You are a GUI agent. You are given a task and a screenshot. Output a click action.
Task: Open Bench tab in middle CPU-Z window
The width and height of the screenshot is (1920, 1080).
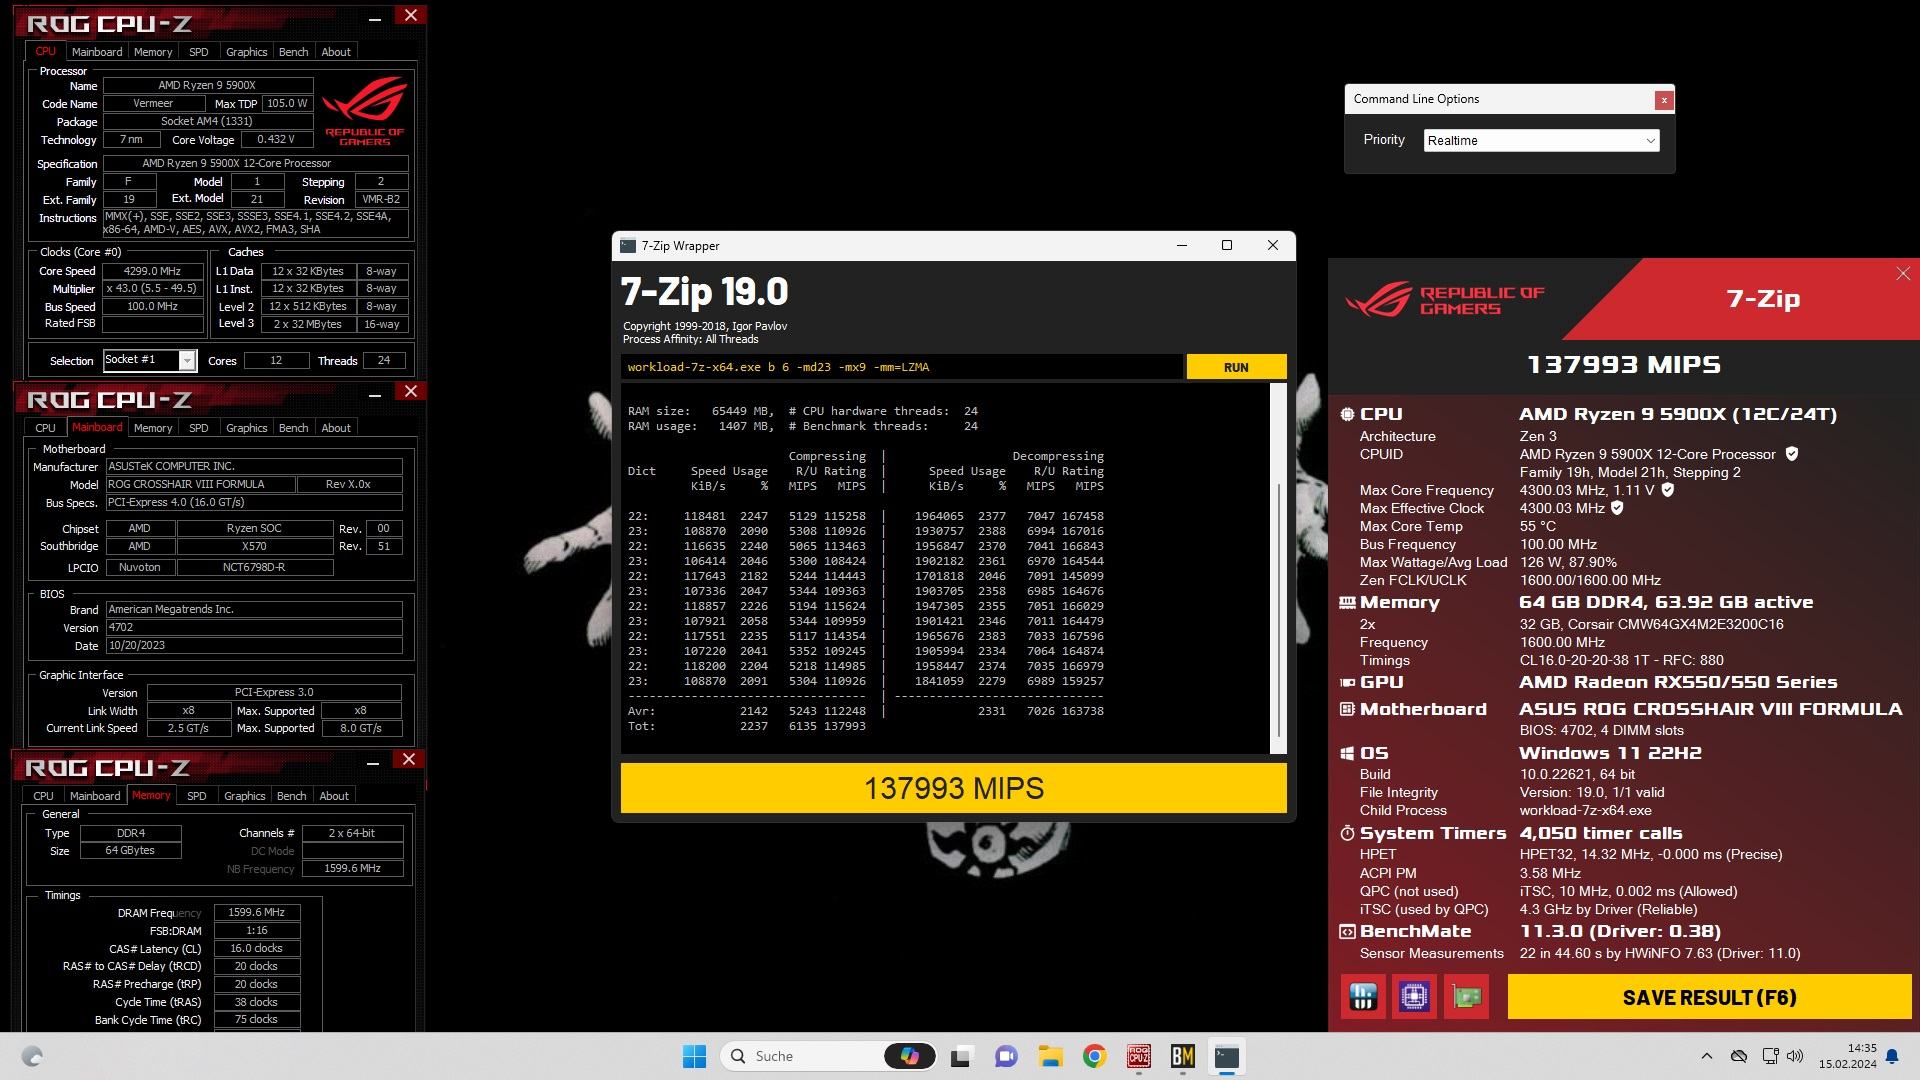coord(293,428)
